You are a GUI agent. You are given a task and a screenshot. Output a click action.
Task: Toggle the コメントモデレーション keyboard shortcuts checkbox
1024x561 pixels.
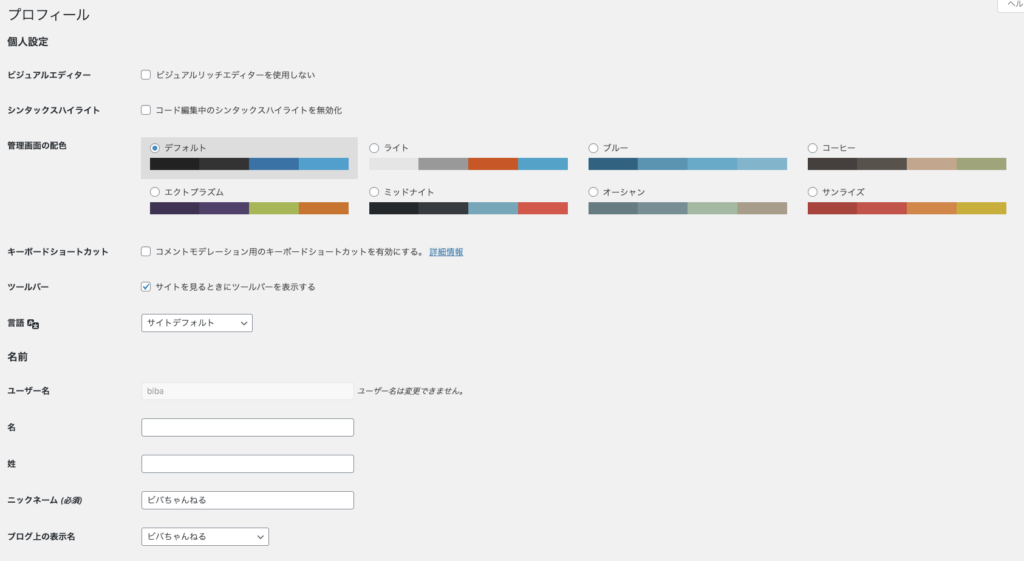pyautogui.click(x=146, y=251)
